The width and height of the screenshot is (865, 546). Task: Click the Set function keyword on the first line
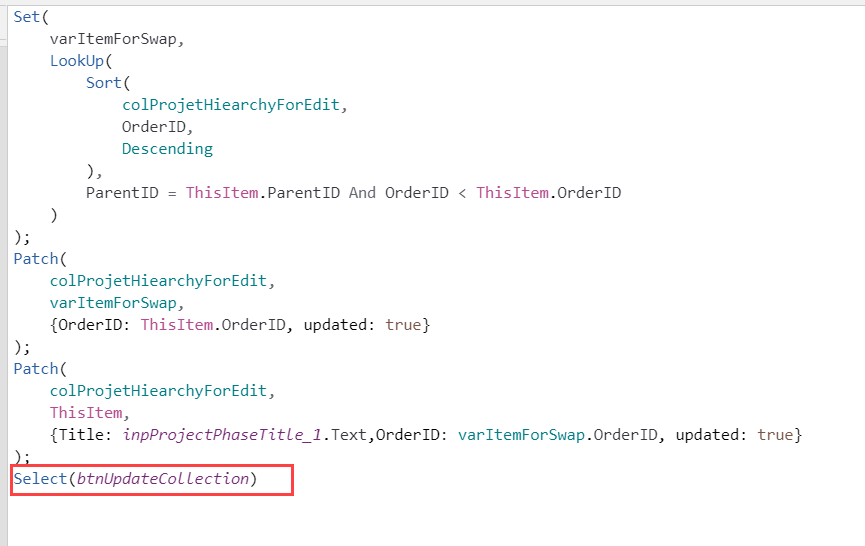coord(27,17)
